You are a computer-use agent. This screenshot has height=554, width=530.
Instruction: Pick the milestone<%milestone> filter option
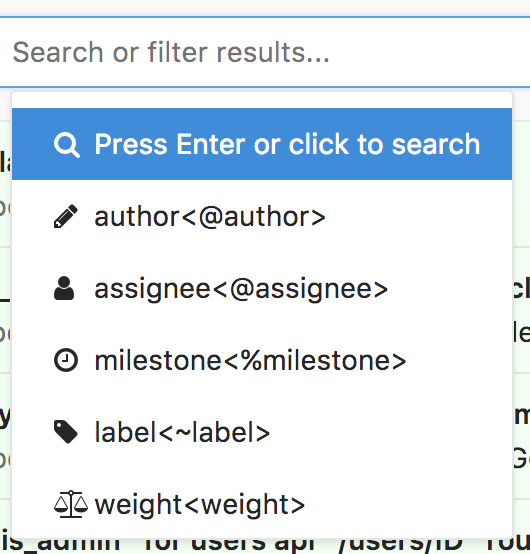pos(262,360)
